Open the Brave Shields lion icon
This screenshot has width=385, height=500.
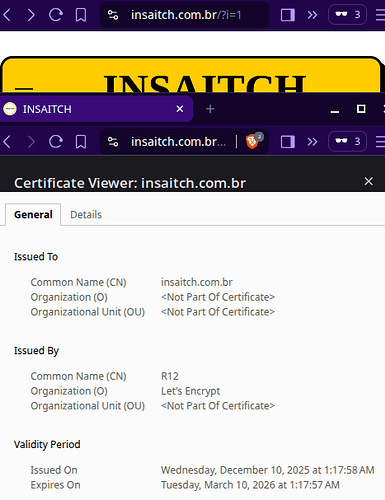[x=254, y=141]
